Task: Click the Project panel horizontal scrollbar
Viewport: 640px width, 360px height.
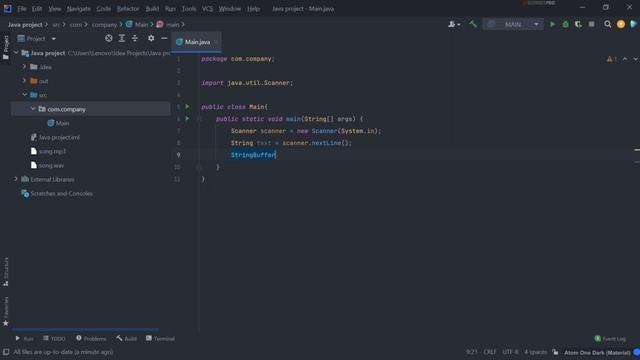Action: tap(85, 329)
